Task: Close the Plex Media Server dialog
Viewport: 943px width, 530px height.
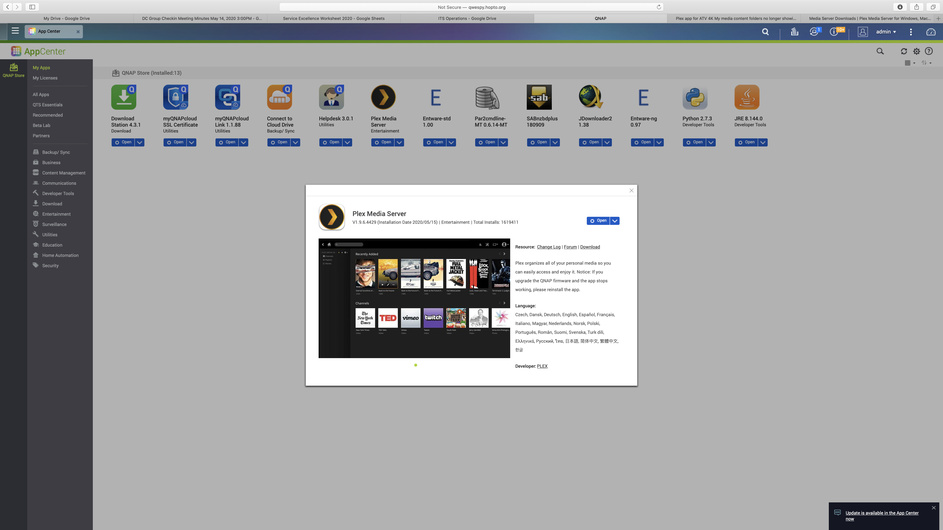Action: 631,190
